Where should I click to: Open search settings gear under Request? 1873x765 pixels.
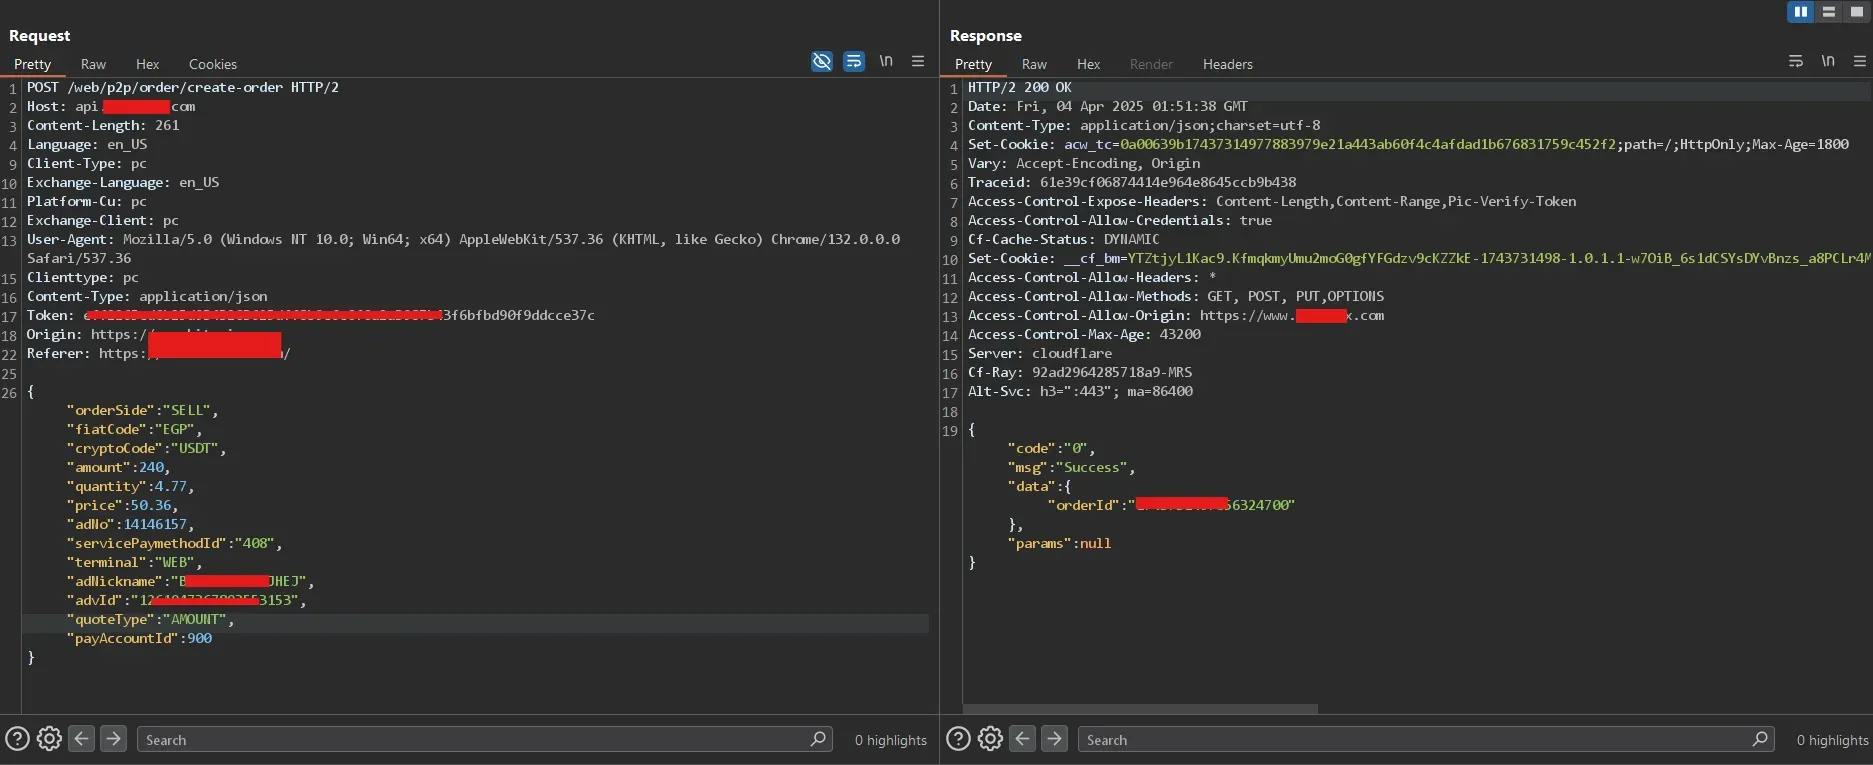click(49, 739)
